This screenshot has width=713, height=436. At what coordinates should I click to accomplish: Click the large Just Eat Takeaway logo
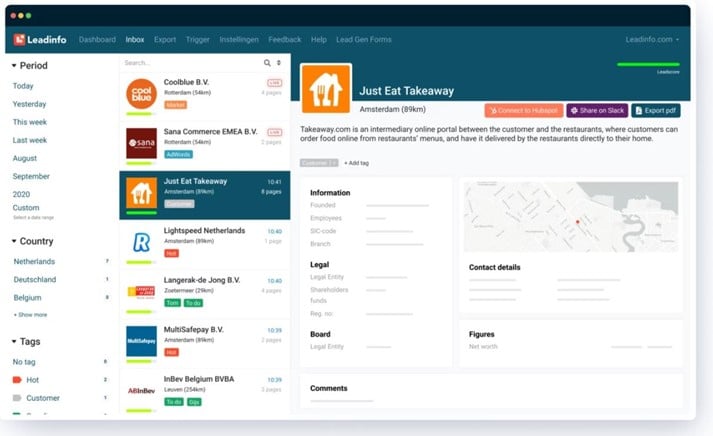point(326,88)
